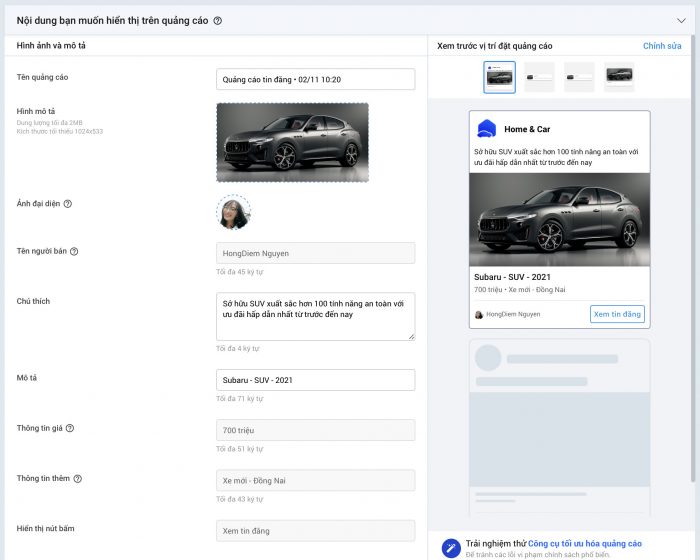Click help icon beside Ảnh đại diện
Screen dimensions: 700x560
pyautogui.click(x=67, y=204)
